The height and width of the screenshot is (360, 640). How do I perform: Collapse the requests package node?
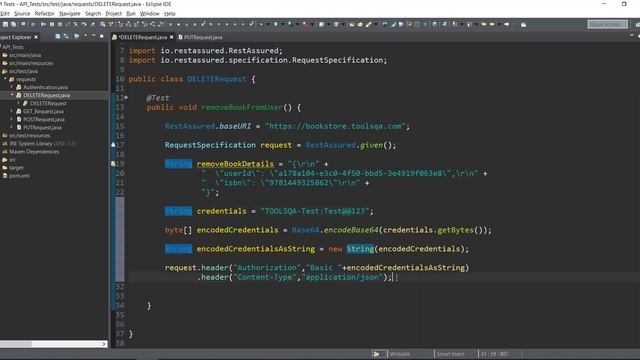click(5, 79)
